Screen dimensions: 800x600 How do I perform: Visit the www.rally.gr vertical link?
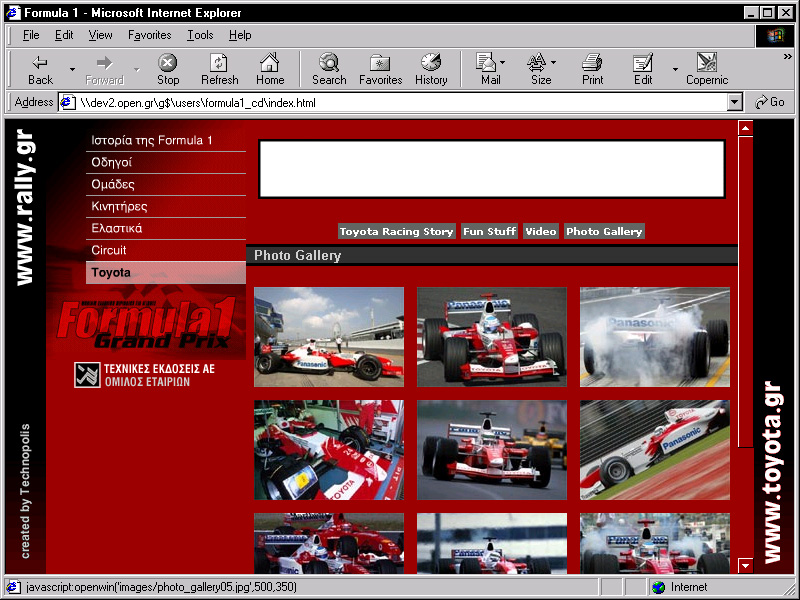(24, 207)
